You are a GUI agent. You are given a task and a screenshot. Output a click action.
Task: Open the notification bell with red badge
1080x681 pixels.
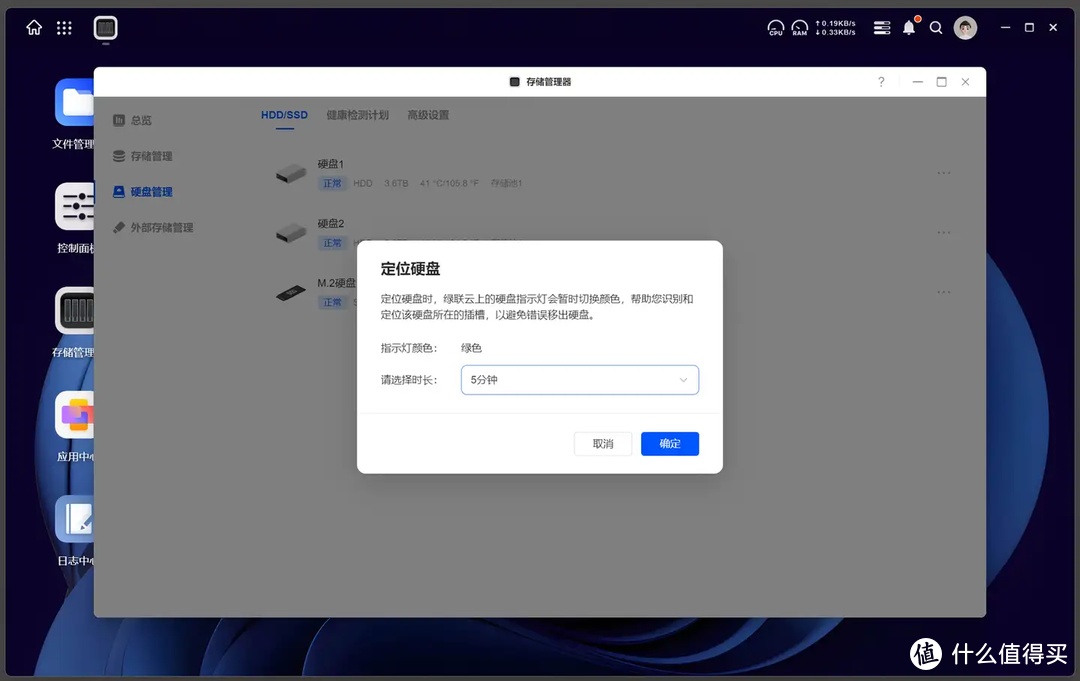908,28
